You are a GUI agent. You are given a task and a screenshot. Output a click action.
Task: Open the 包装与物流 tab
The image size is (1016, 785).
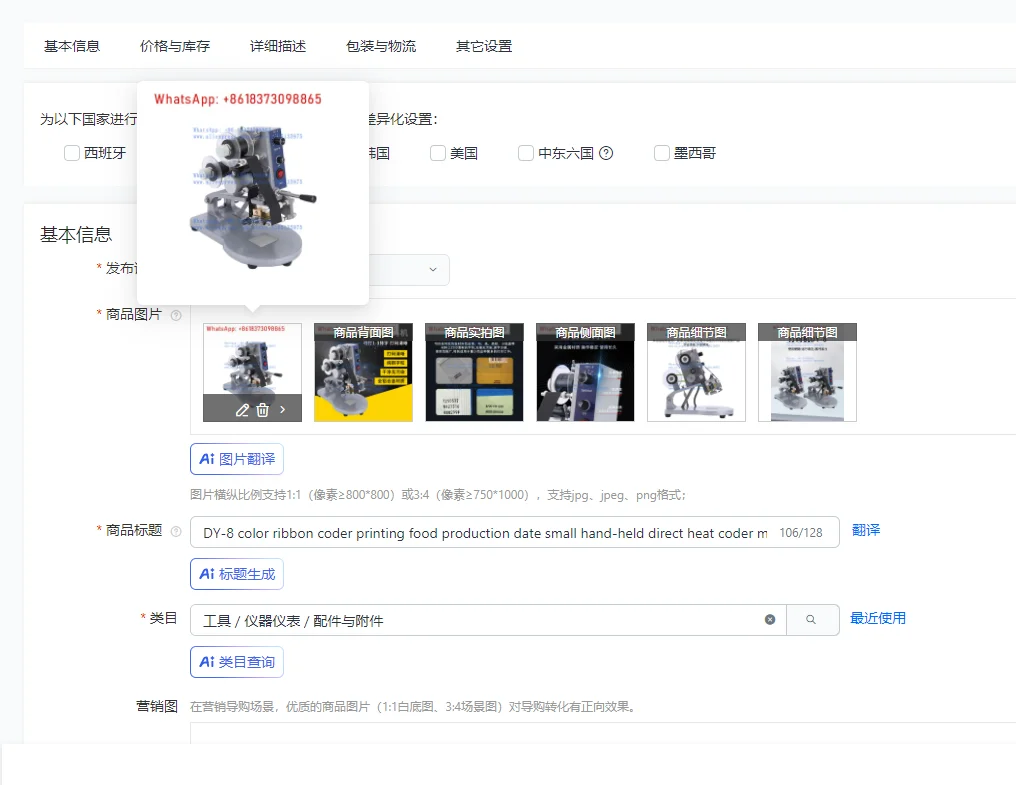coord(381,46)
